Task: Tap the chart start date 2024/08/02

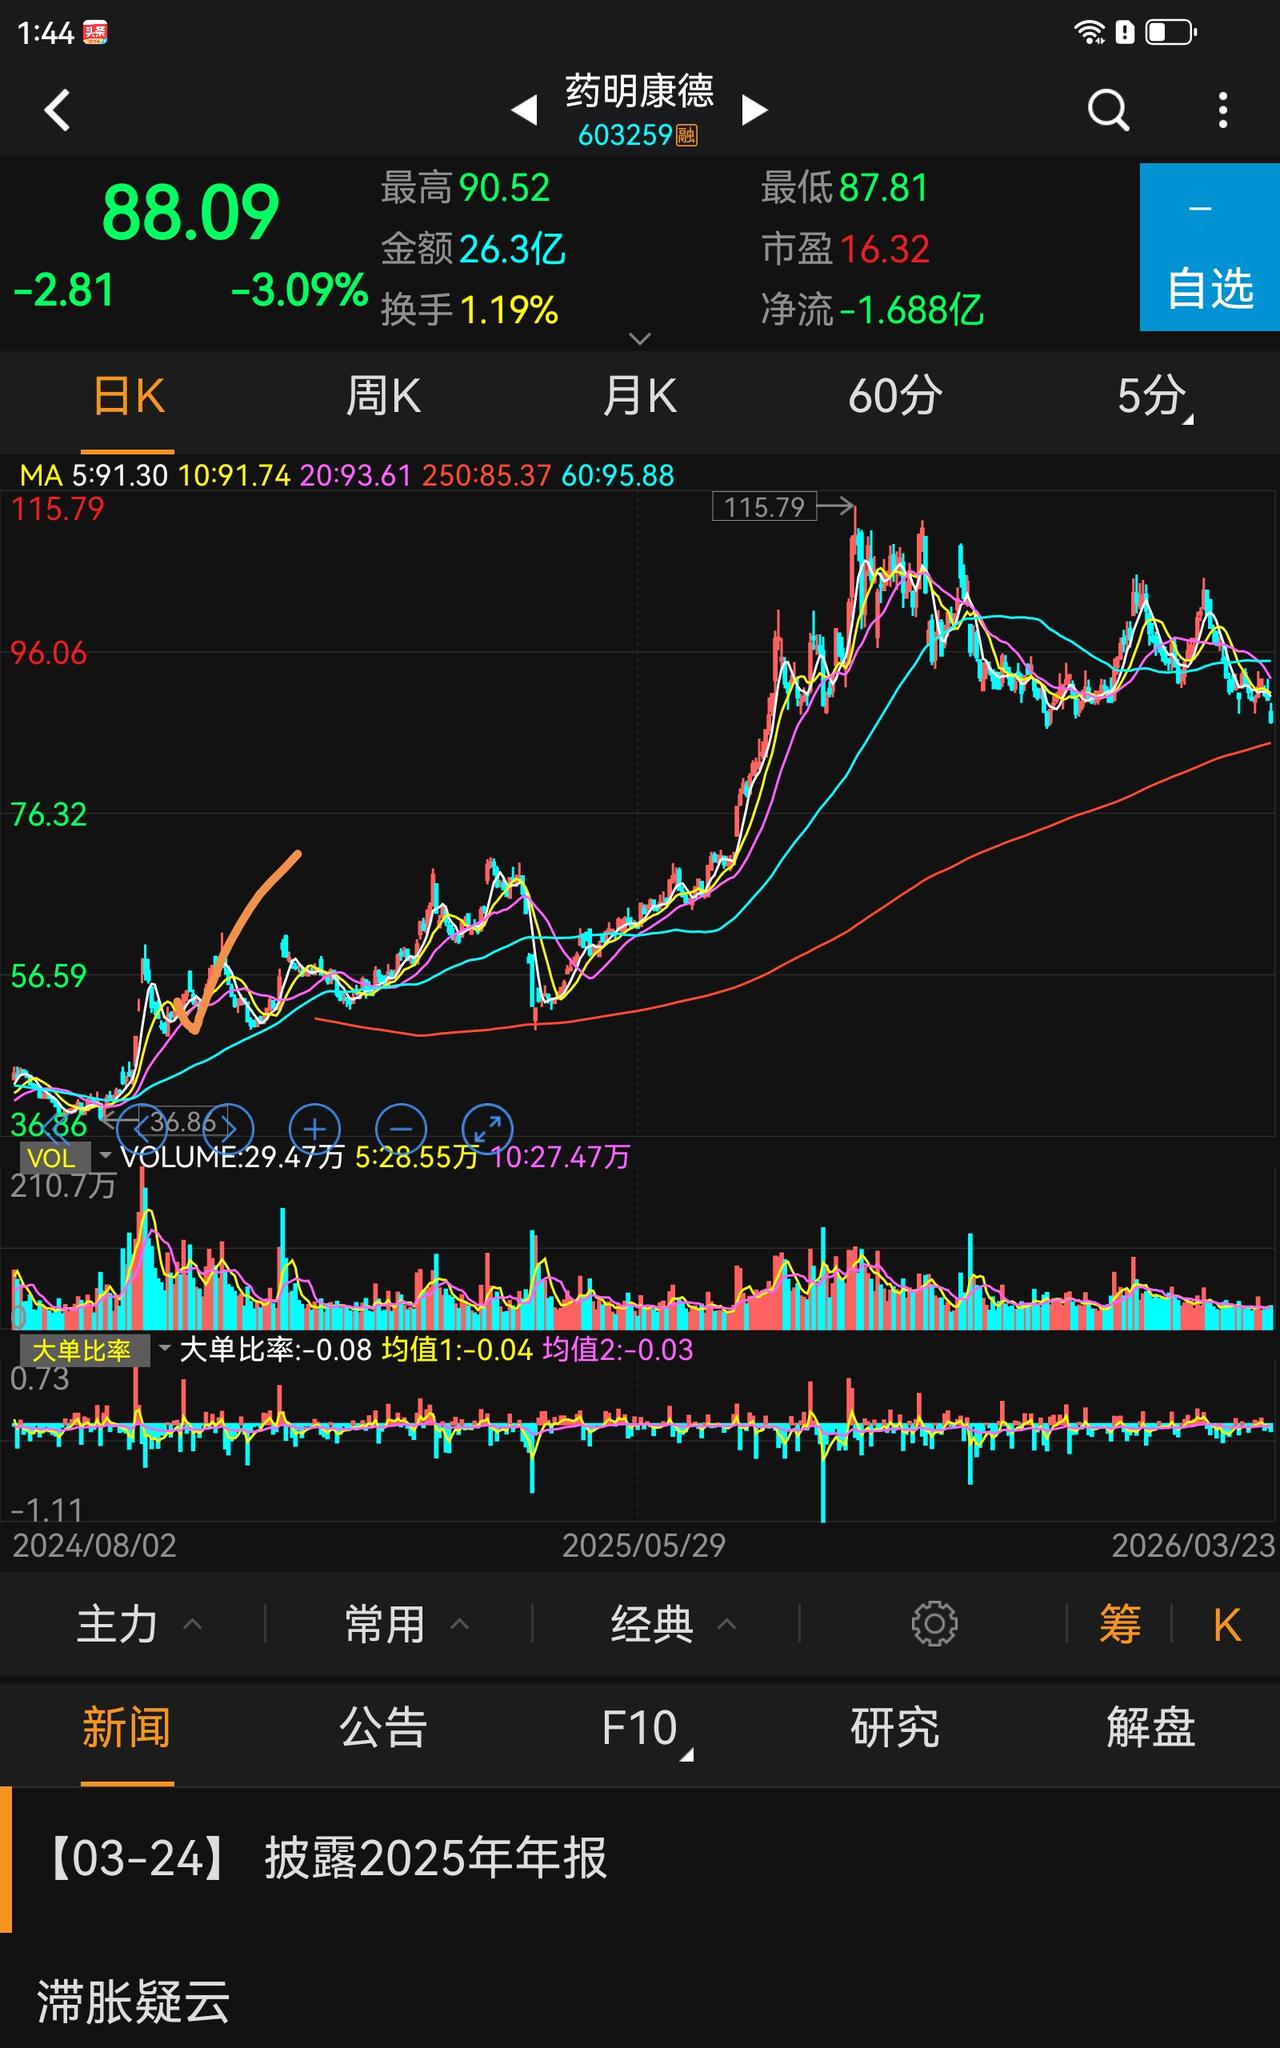Action: (x=94, y=1546)
